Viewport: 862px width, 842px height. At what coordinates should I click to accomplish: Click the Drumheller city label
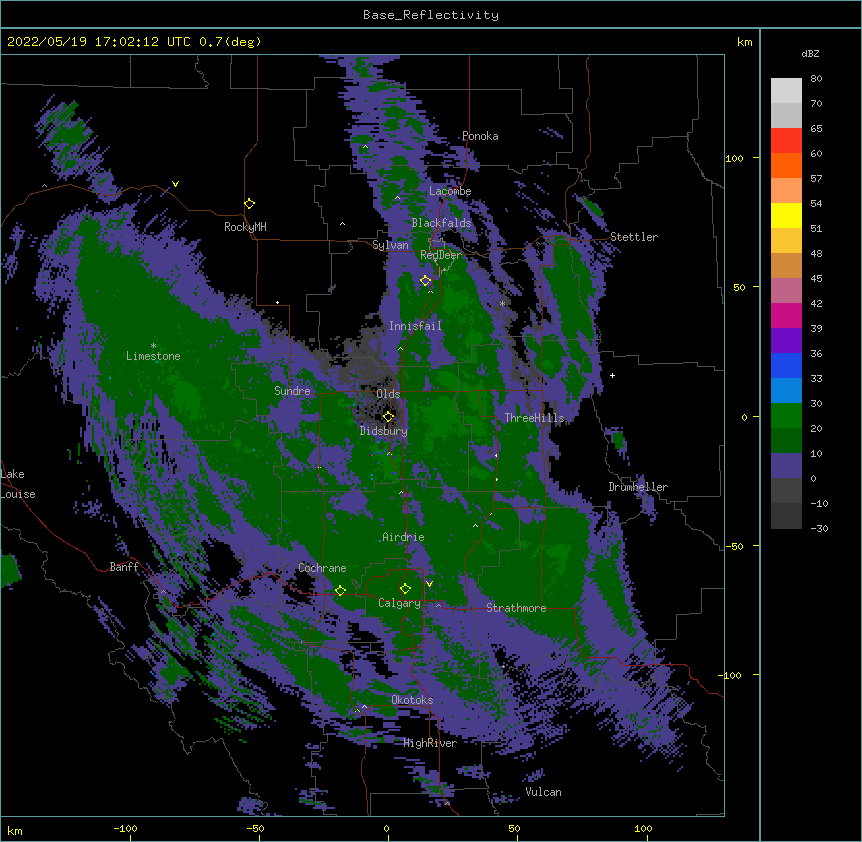[x=638, y=487]
